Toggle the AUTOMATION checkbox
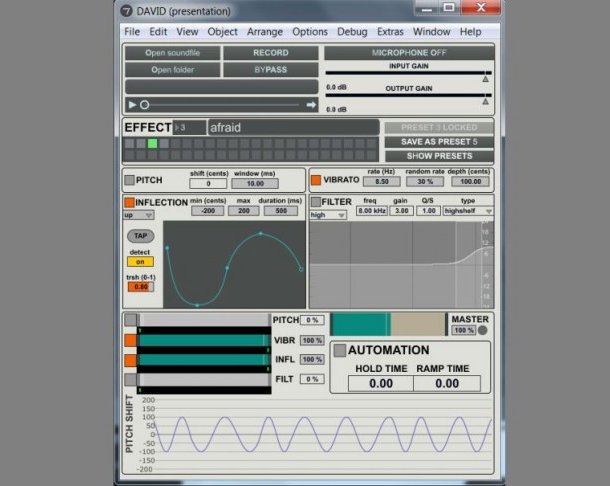 (x=340, y=350)
